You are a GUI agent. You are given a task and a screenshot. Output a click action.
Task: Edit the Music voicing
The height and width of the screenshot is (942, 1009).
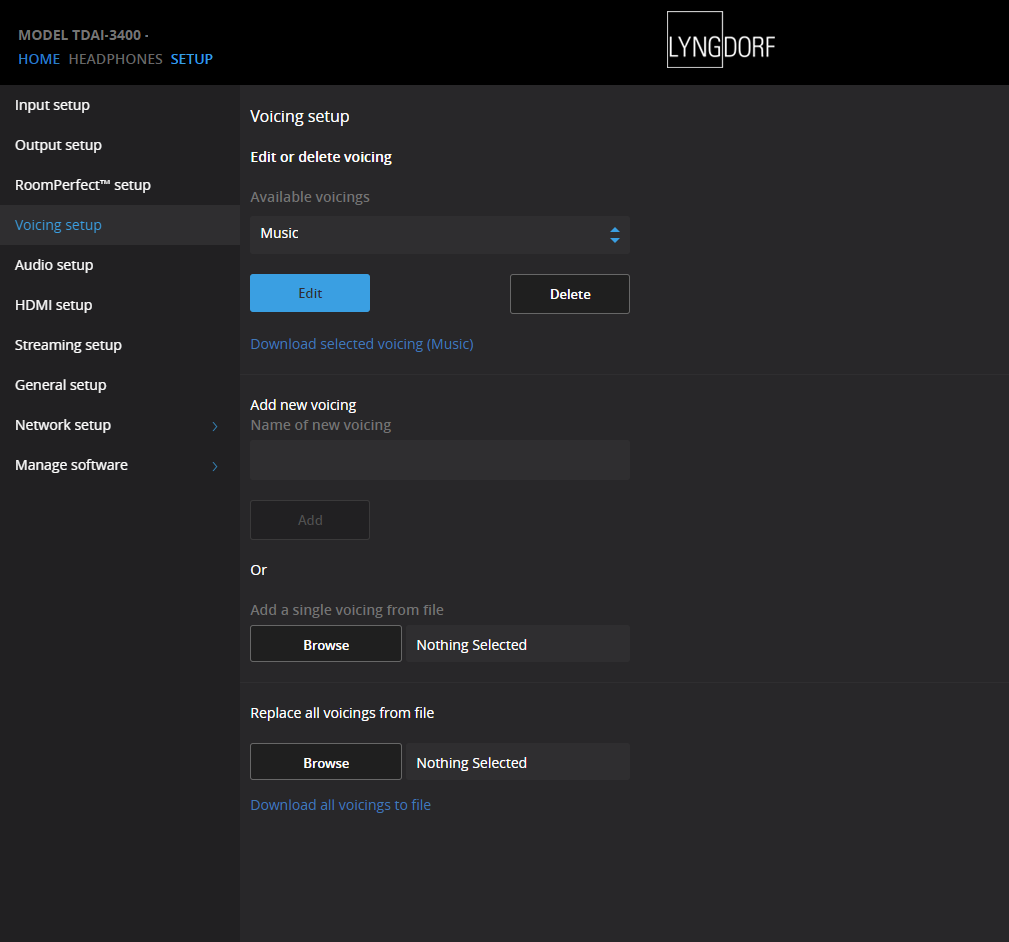(309, 293)
